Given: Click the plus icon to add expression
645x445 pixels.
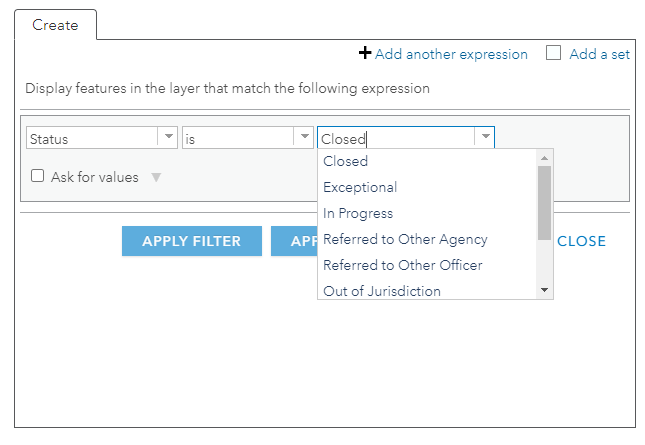Looking at the screenshot, I should click(x=365, y=54).
